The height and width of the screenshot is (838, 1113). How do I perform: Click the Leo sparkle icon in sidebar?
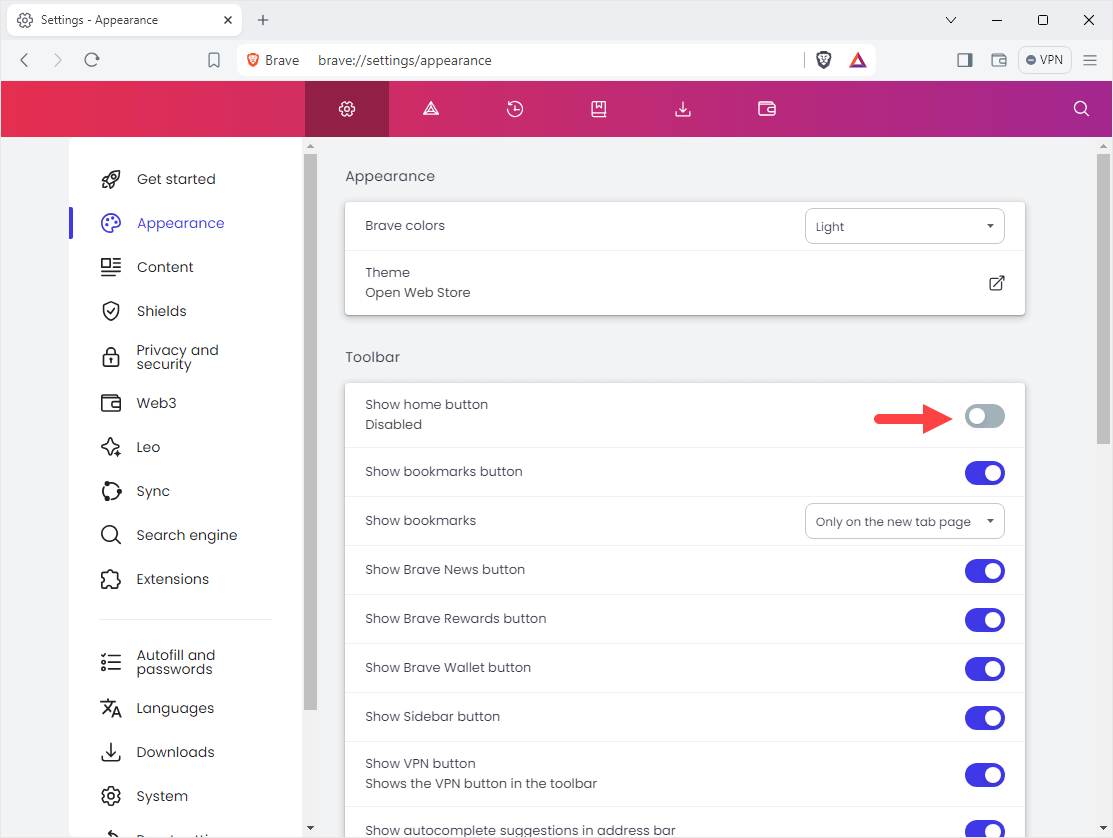point(111,447)
